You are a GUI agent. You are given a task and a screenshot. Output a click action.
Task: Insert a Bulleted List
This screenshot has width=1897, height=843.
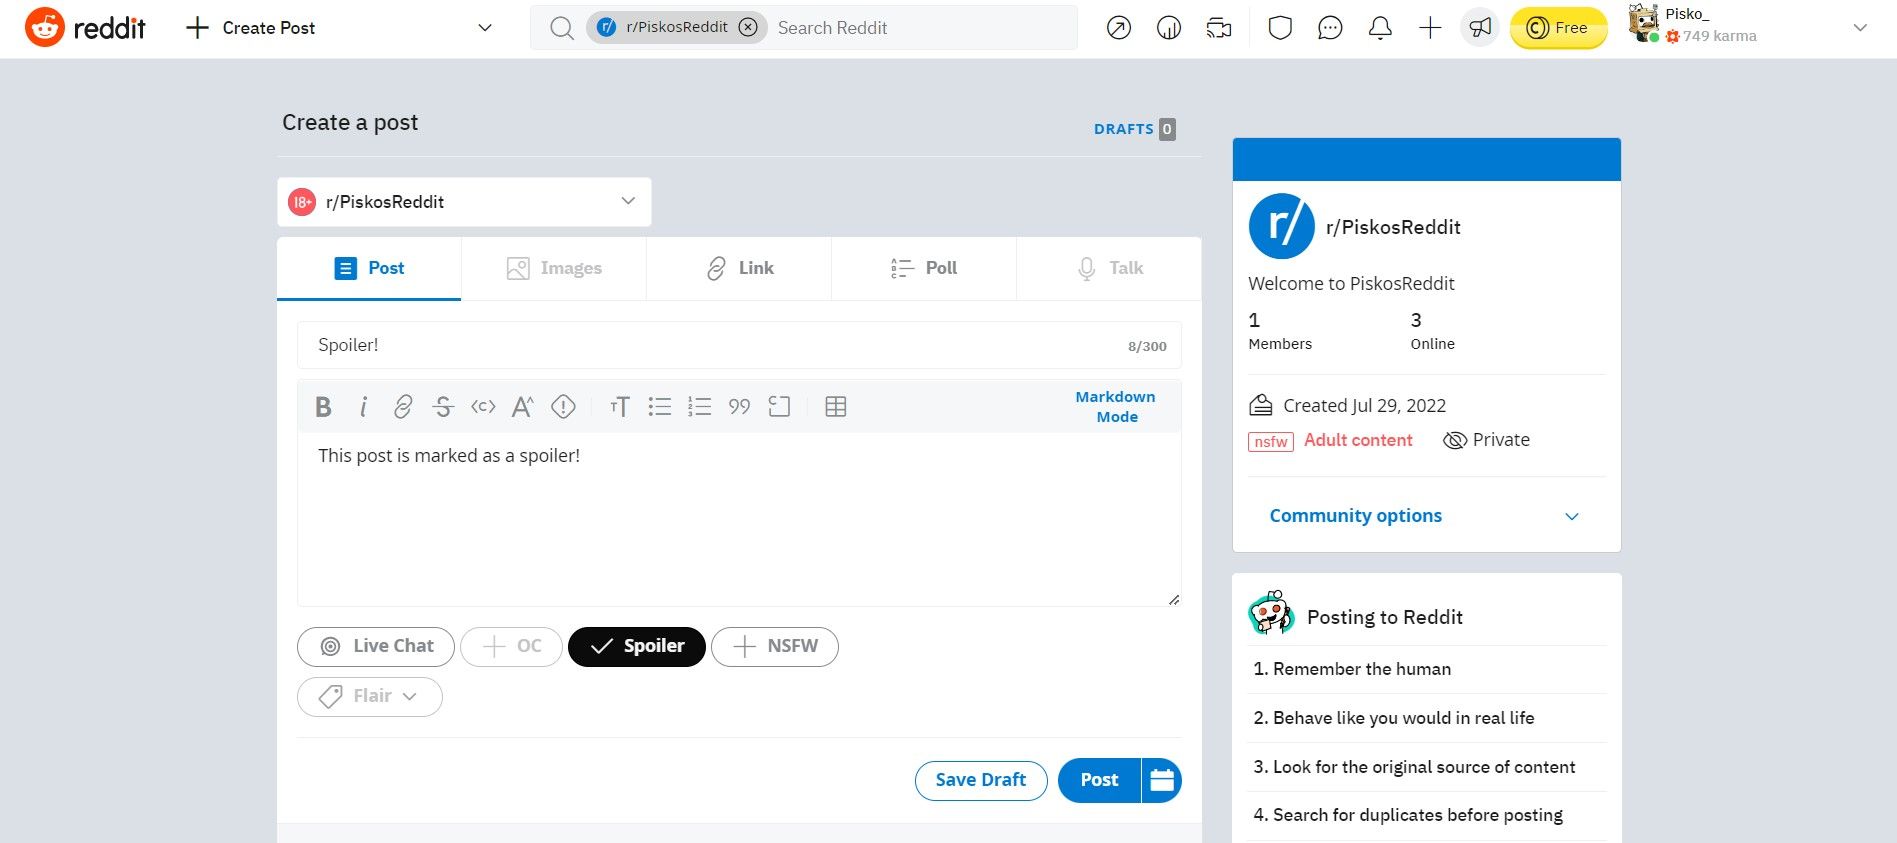coord(659,406)
